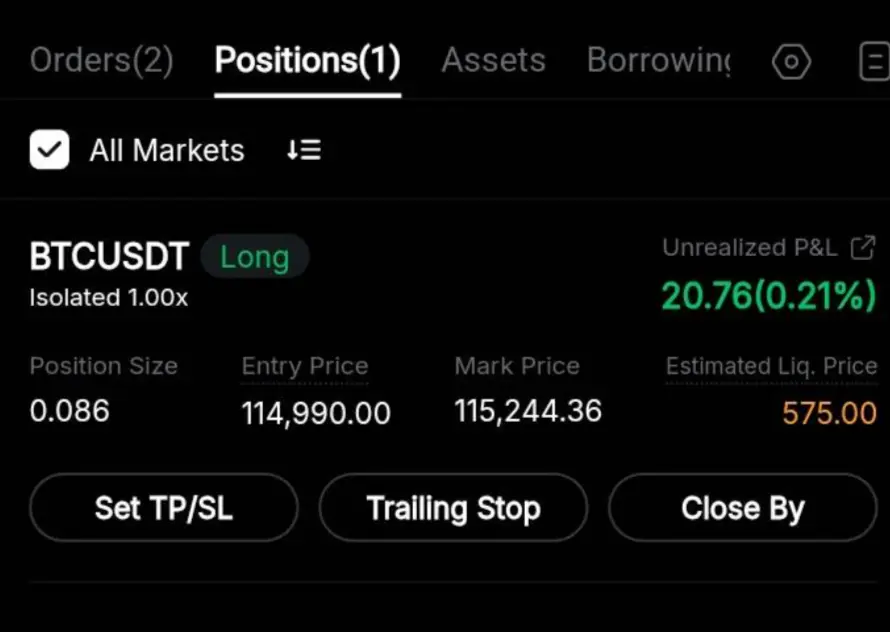Uncheck the All Markets checkbox
Image resolution: width=890 pixels, height=632 pixels.
coord(49,150)
